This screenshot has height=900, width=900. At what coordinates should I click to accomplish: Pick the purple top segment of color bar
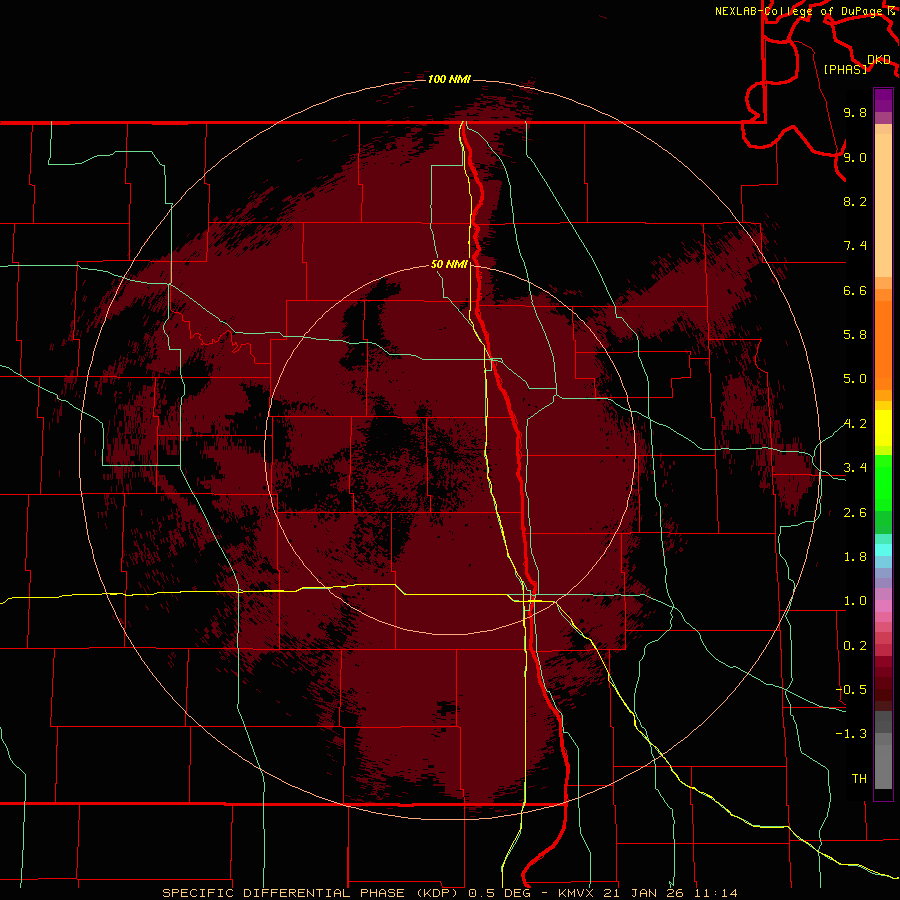pyautogui.click(x=883, y=100)
